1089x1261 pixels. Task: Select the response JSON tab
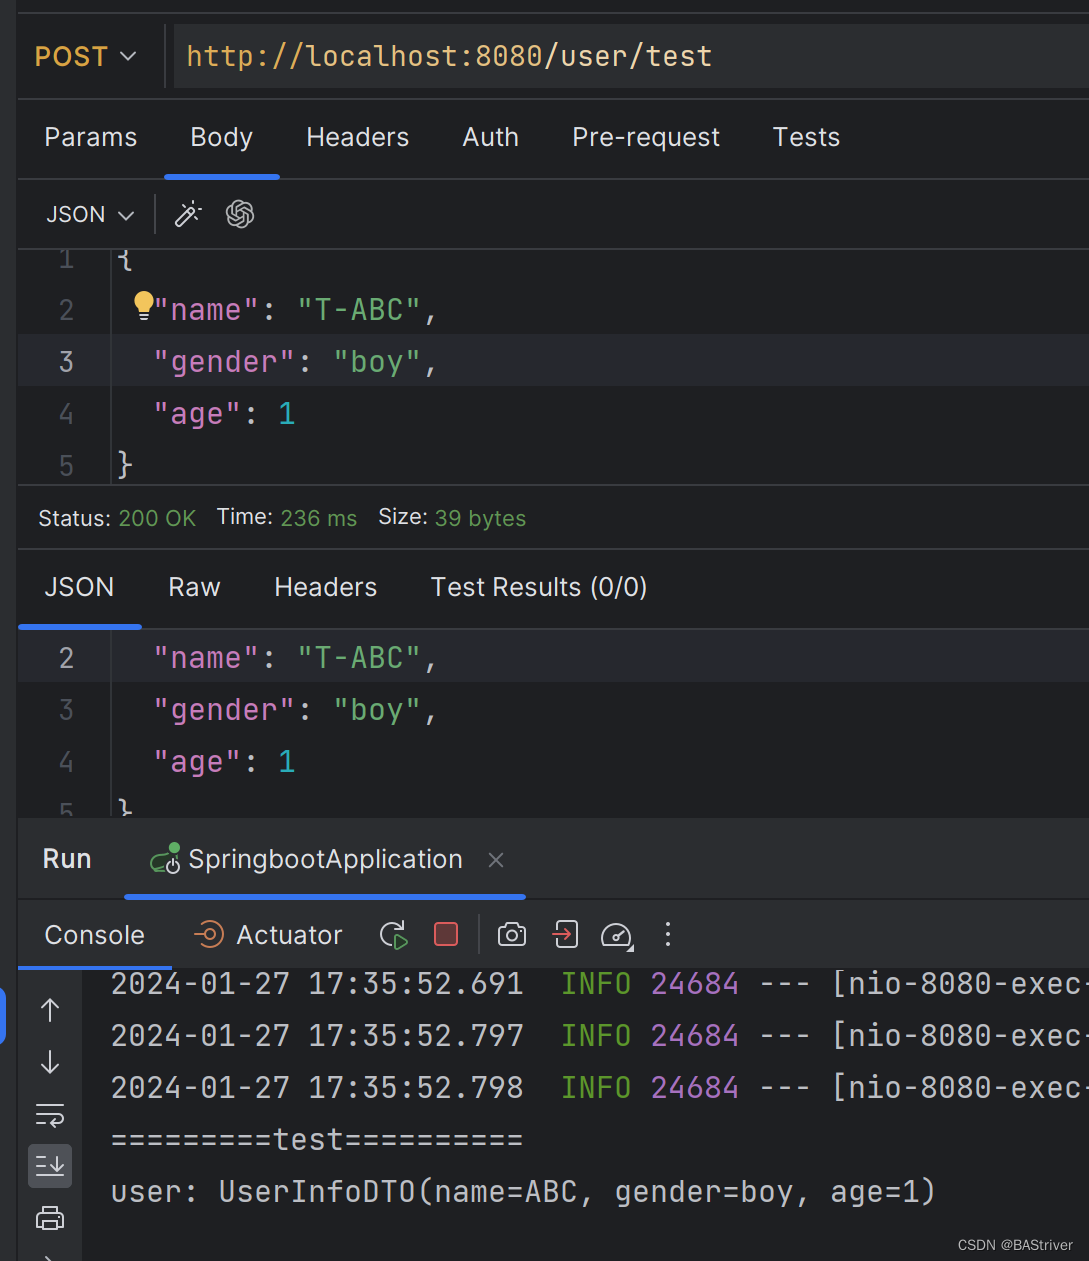(x=79, y=587)
